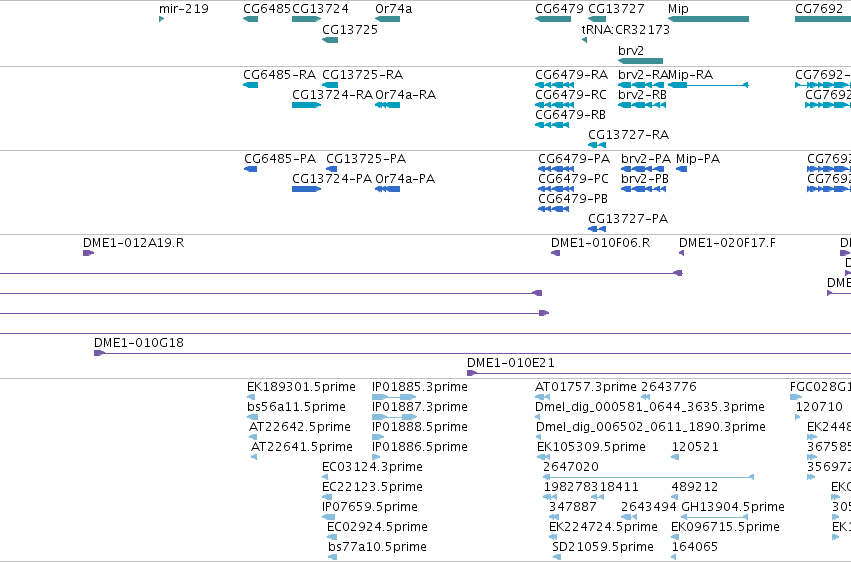Screen dimensions: 851x562
Task: Open the Or74a-RA transcript label
Action: (x=405, y=94)
